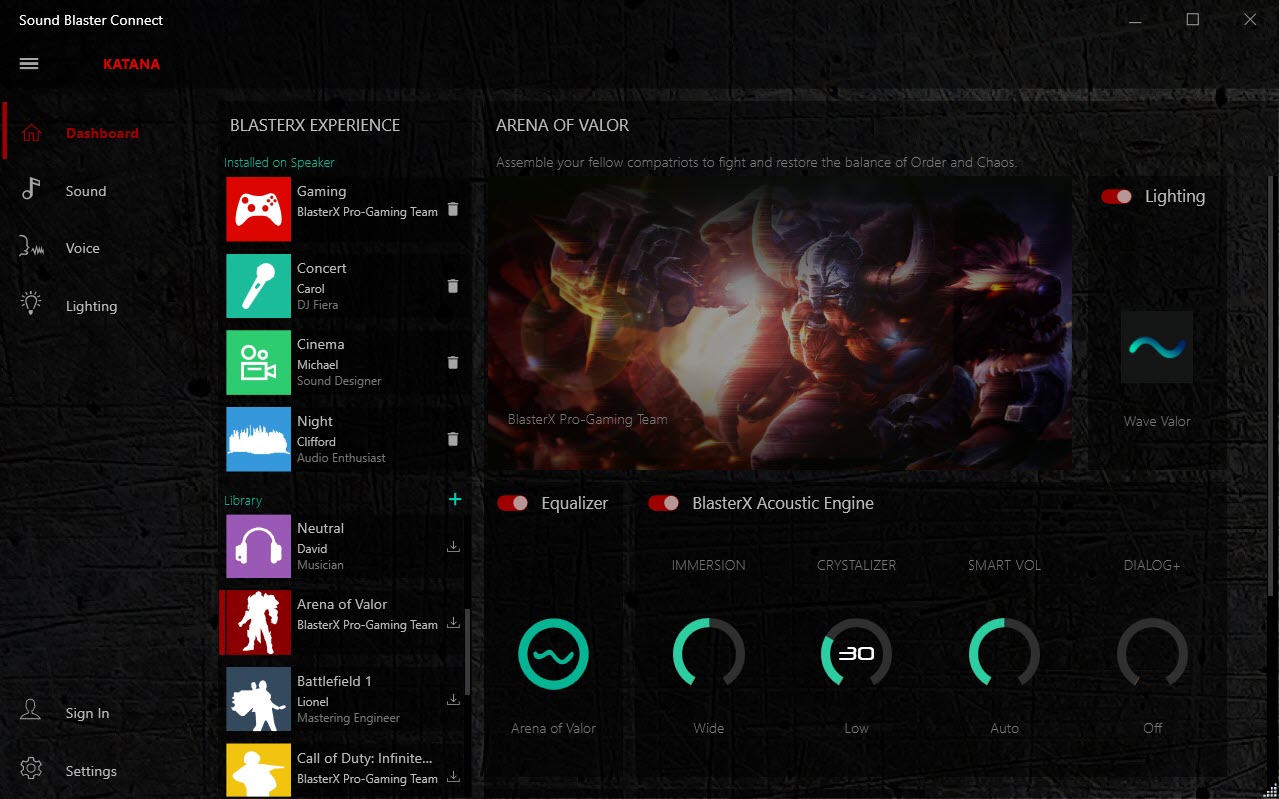
Task: Select the Concert microphone thumbnail
Action: tap(258, 286)
